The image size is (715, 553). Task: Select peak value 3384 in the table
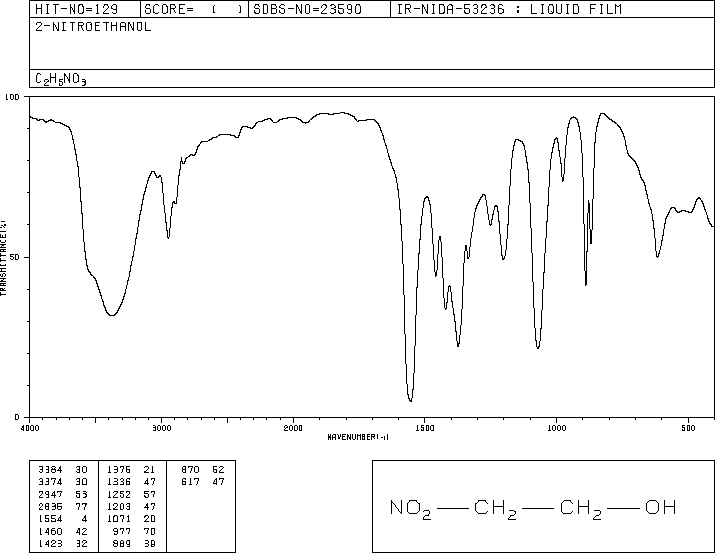[49, 470]
